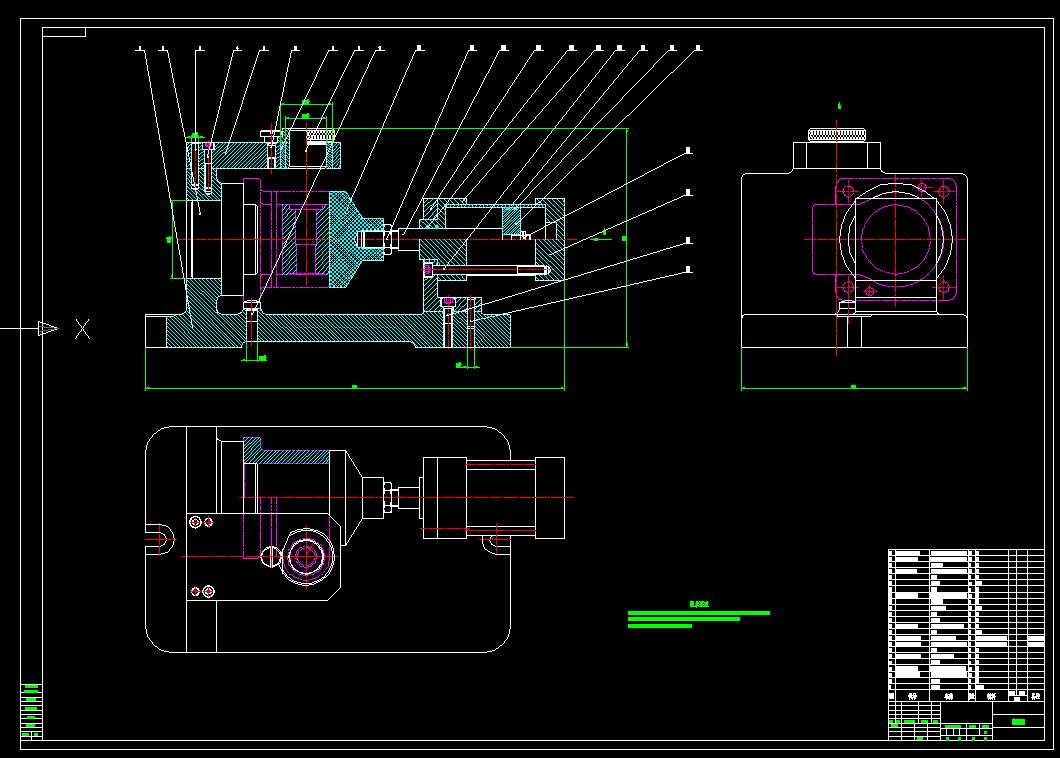Select the revision table at the frame's bottom-left corner
1060x758 pixels.
click(x=31, y=711)
